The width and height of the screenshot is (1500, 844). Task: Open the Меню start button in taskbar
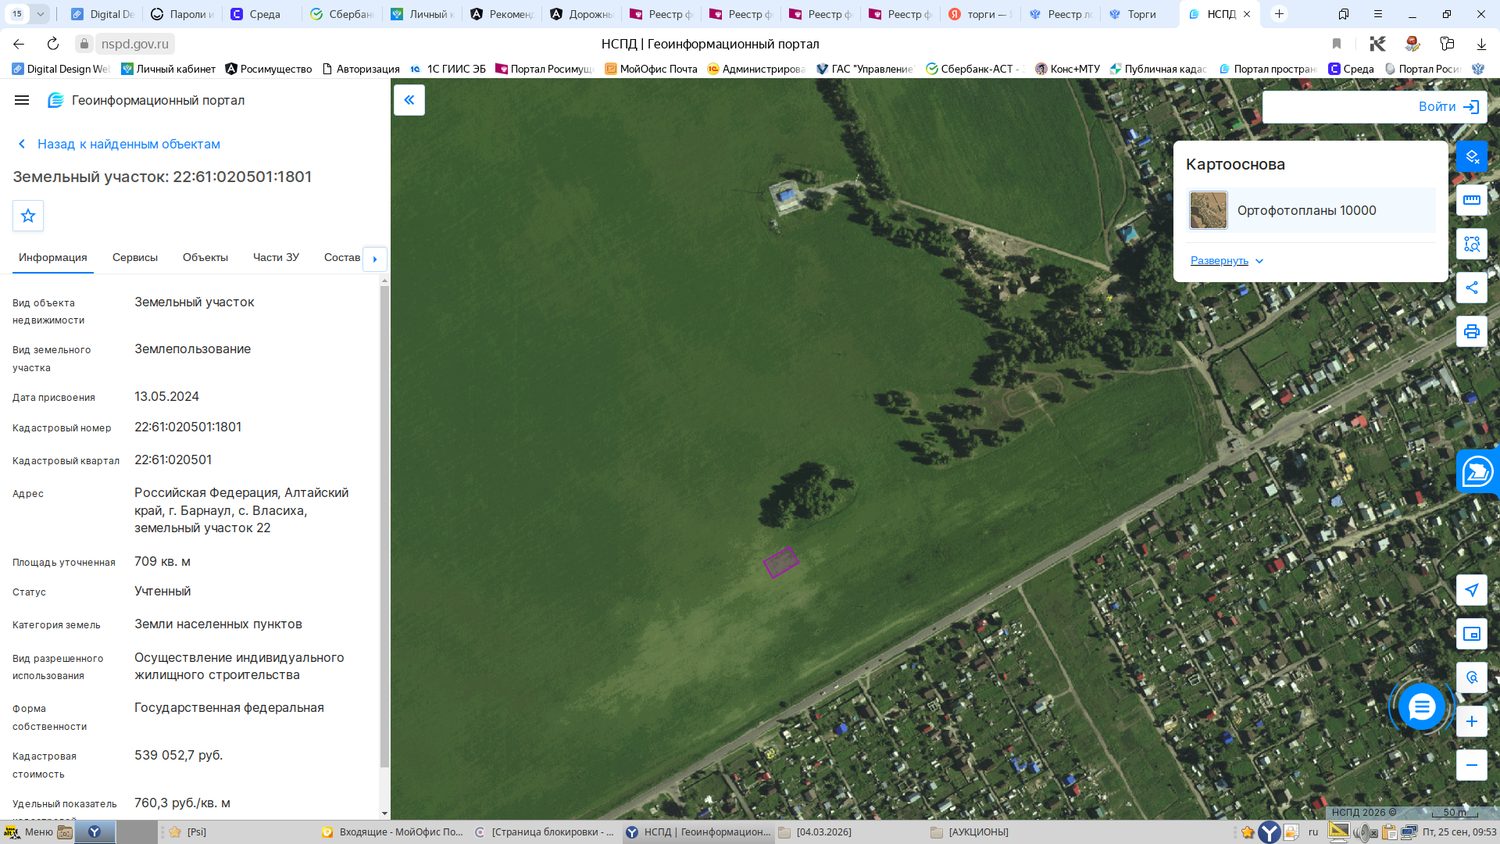29,832
